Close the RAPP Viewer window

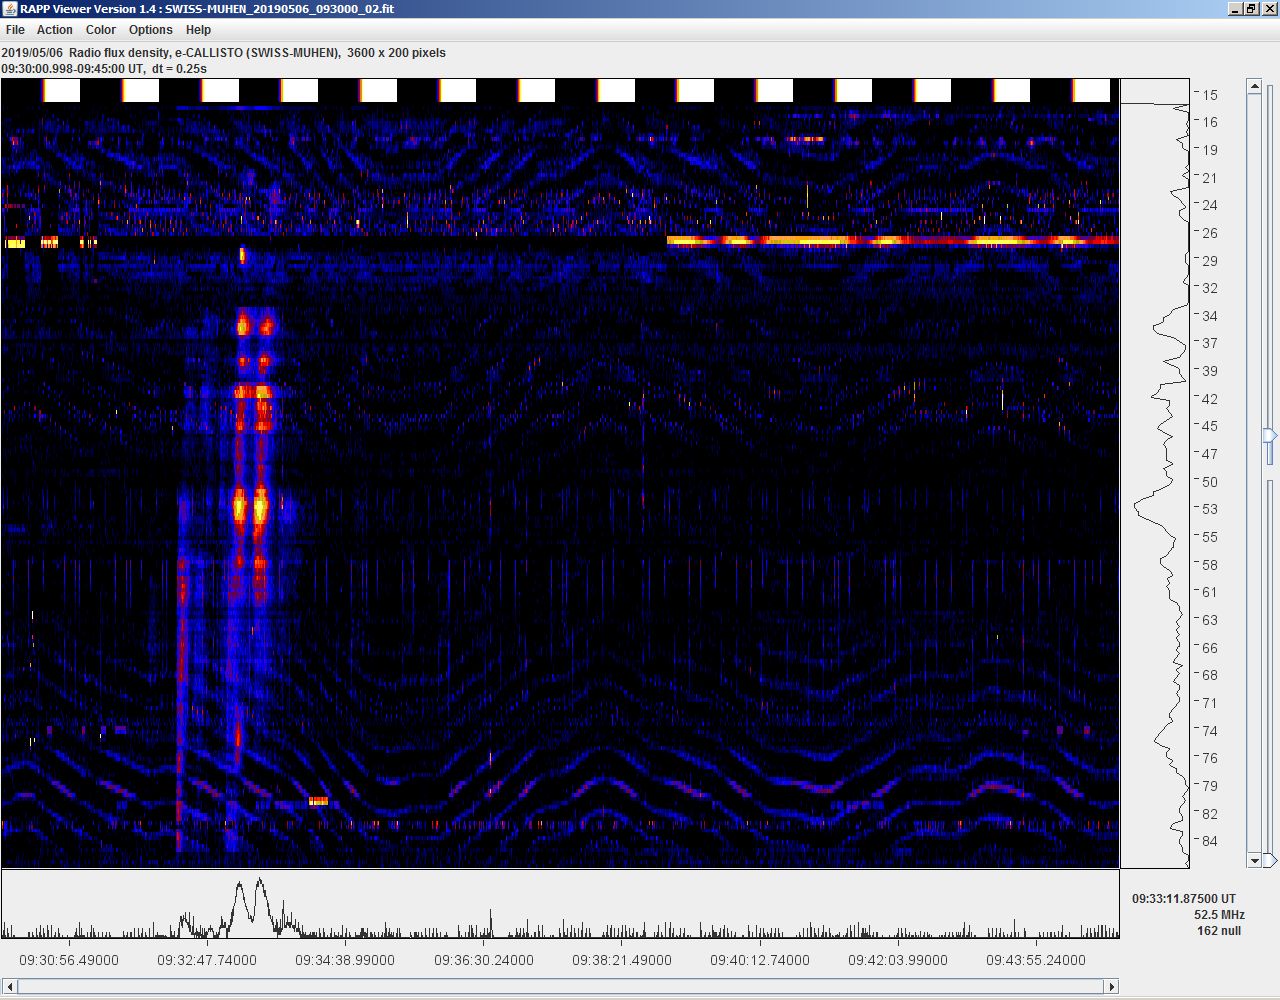pyautogui.click(x=1268, y=9)
